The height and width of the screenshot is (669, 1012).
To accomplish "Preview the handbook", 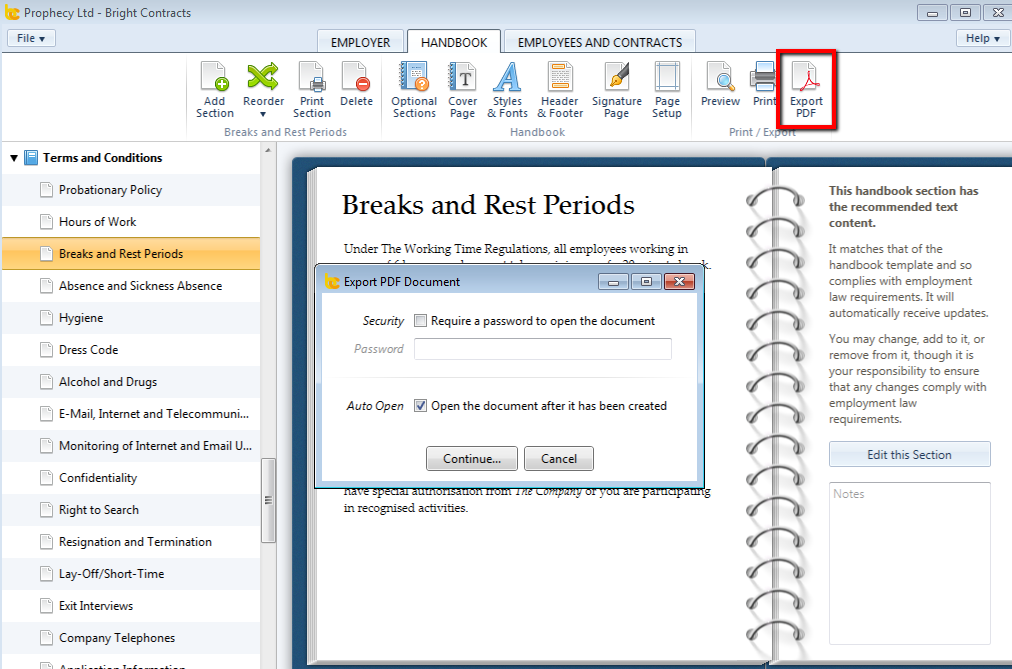I will 720,85.
